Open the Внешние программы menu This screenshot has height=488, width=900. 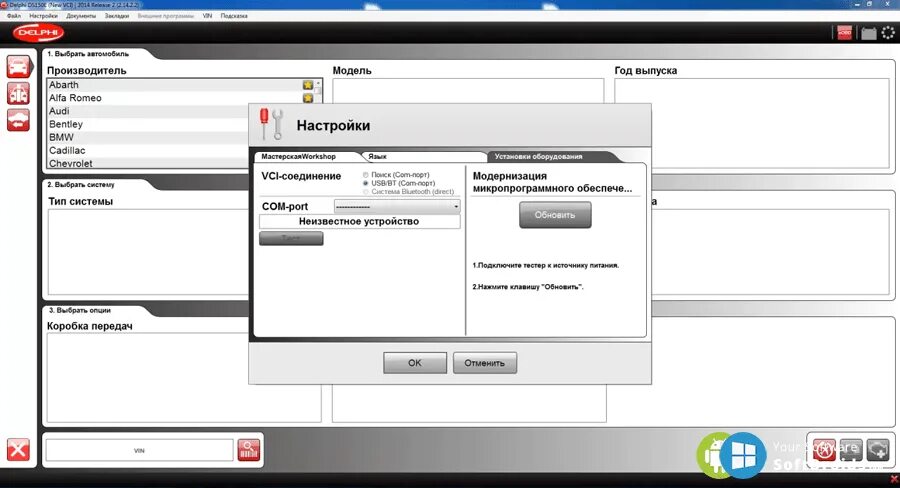click(166, 16)
